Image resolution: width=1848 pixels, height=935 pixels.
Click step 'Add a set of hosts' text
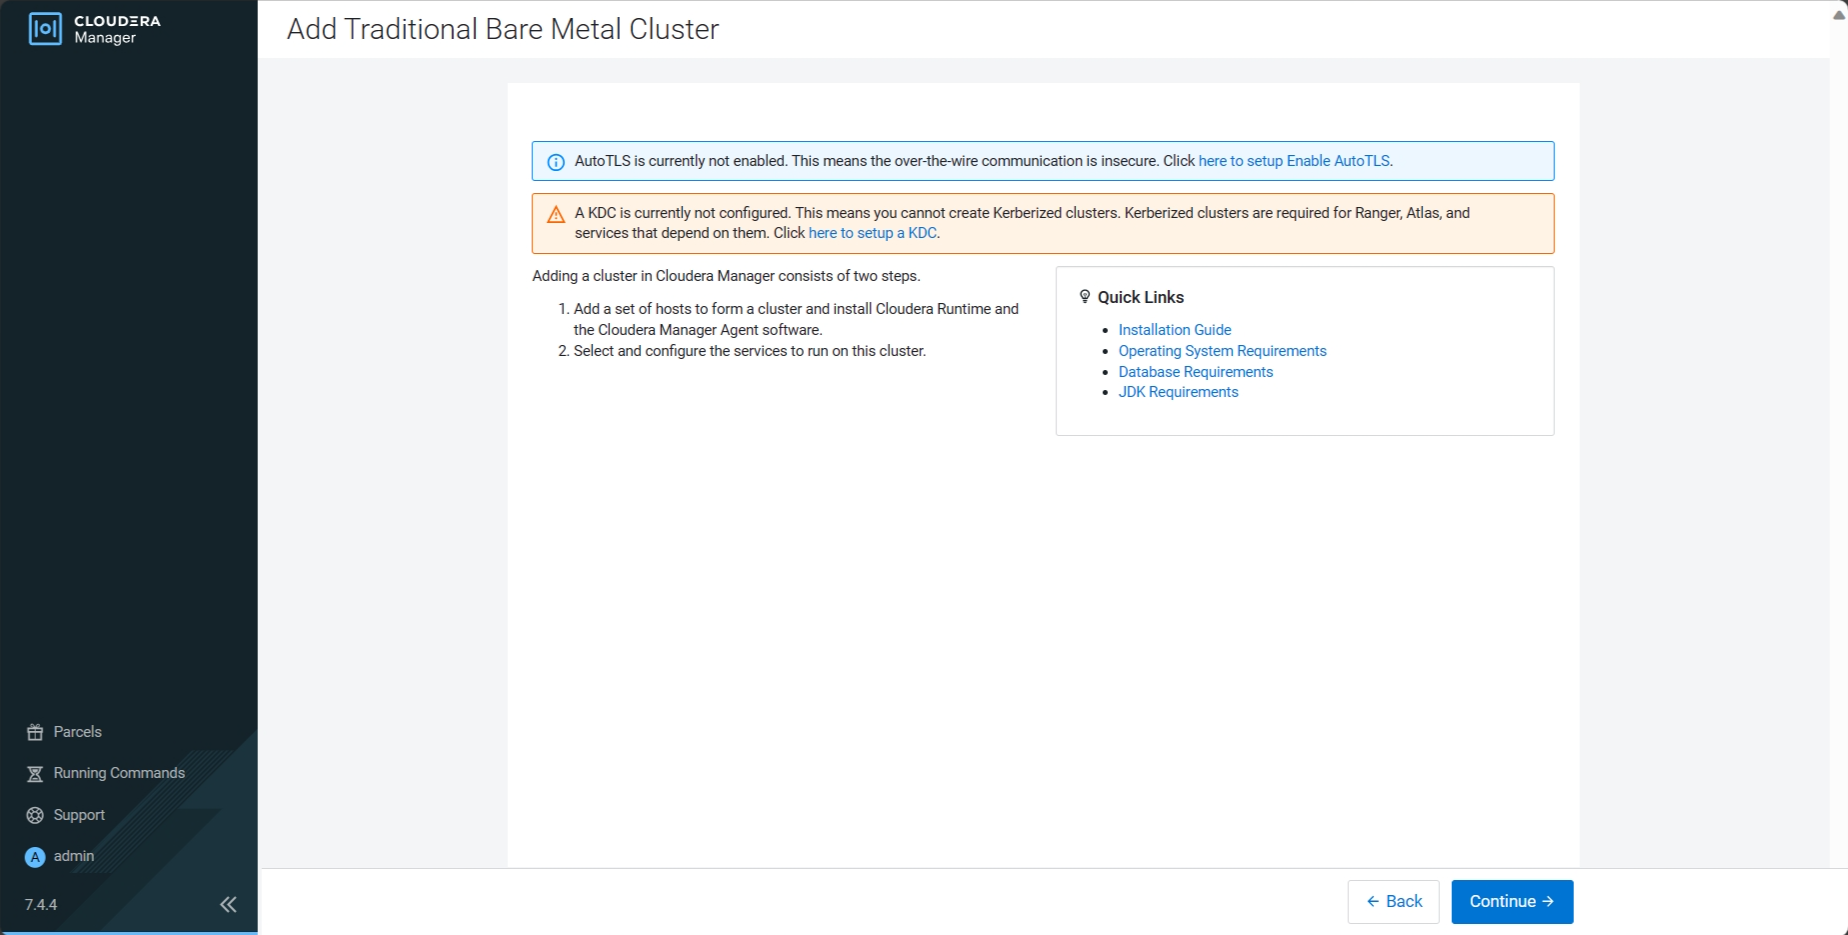[796, 319]
